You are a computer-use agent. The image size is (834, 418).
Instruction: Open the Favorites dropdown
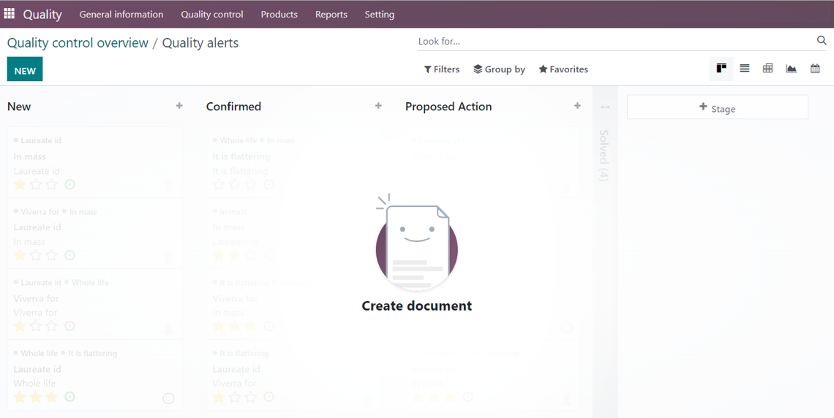(x=563, y=69)
